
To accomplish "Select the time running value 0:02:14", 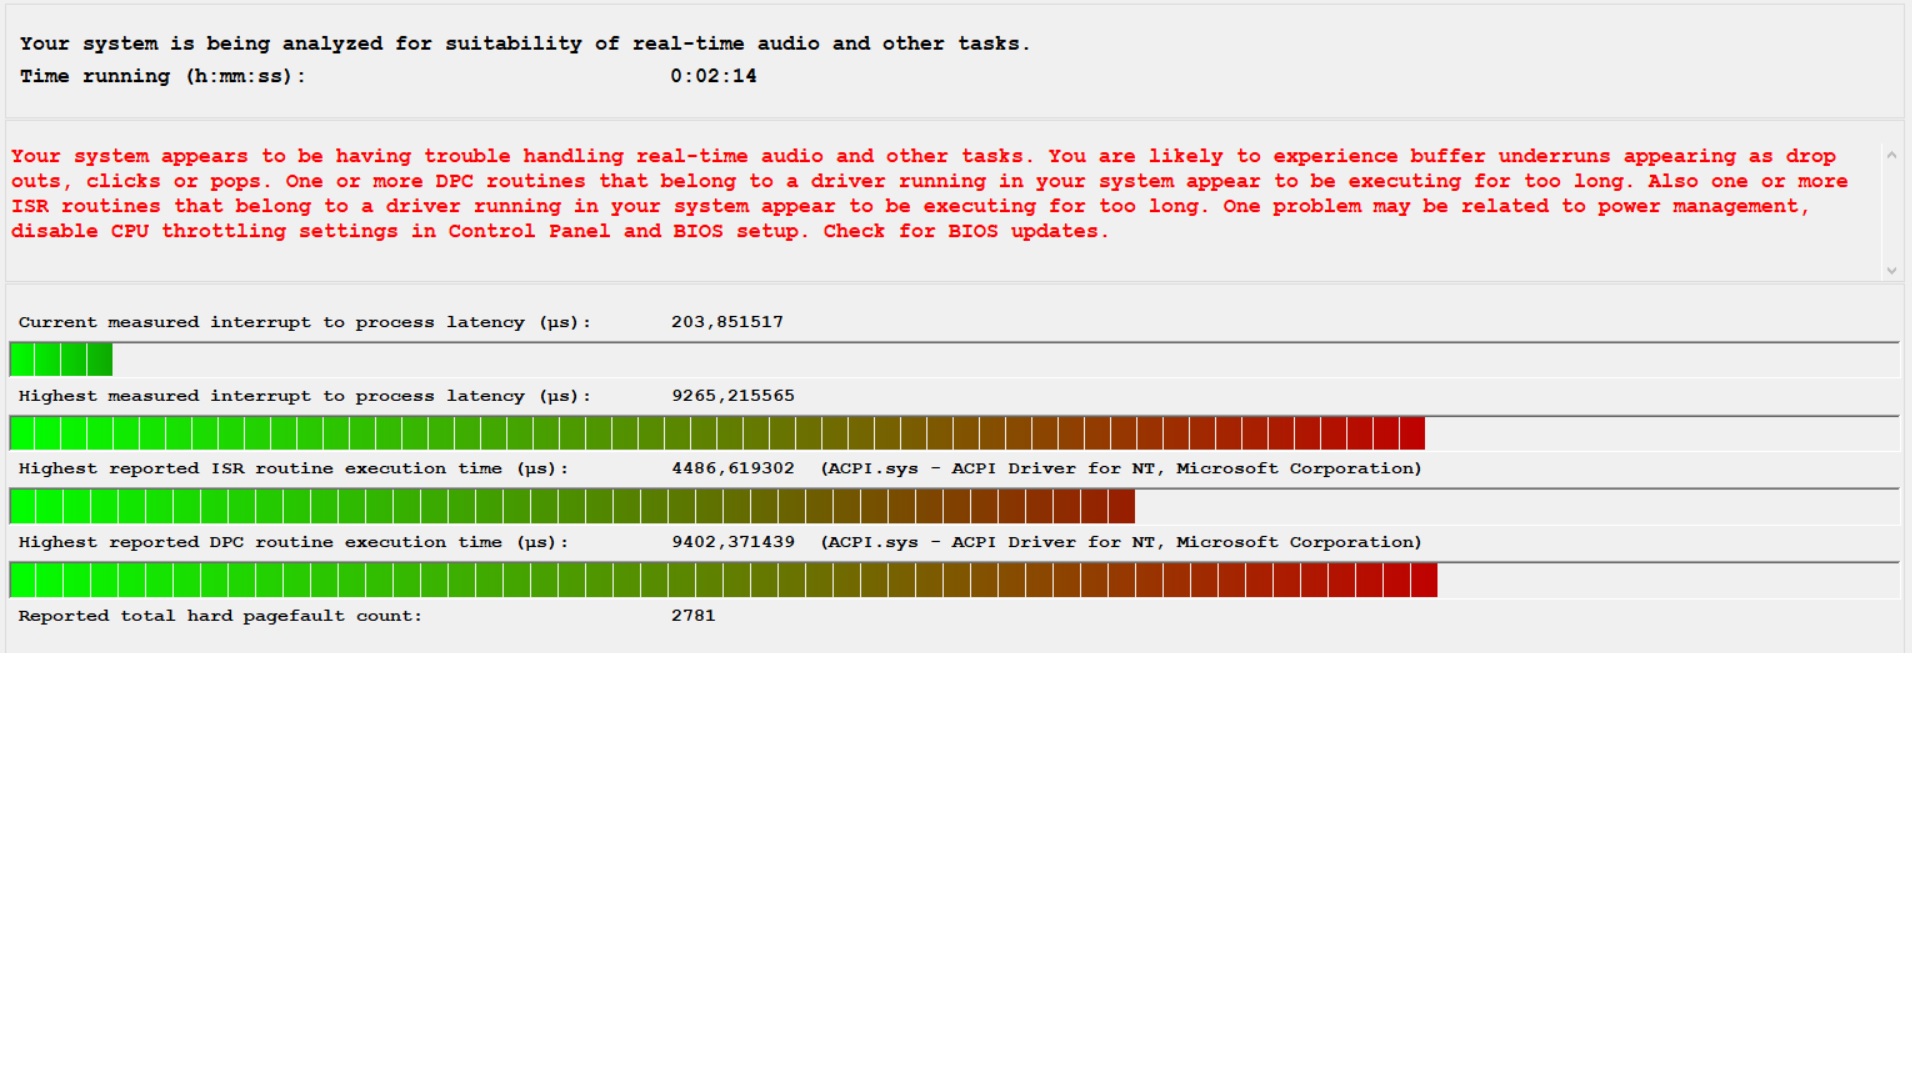I will click(713, 76).
